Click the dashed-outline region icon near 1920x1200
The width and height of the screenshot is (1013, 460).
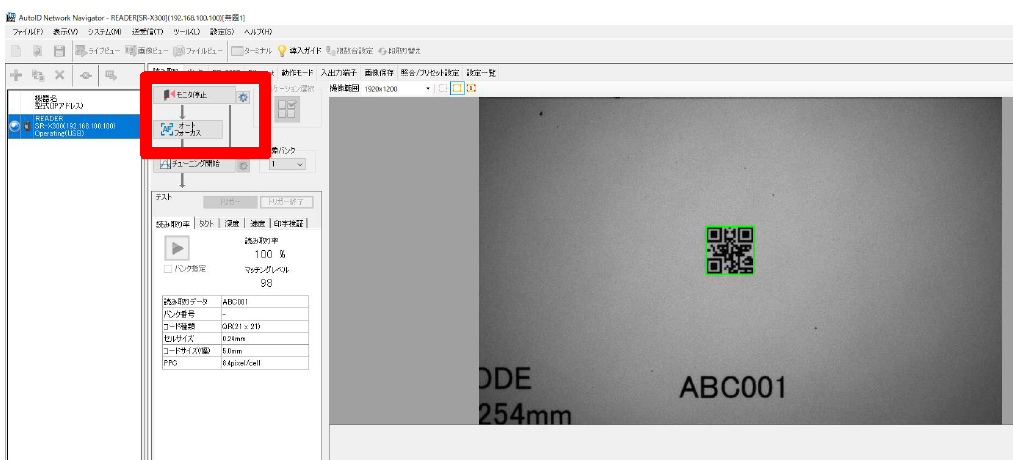click(x=443, y=88)
